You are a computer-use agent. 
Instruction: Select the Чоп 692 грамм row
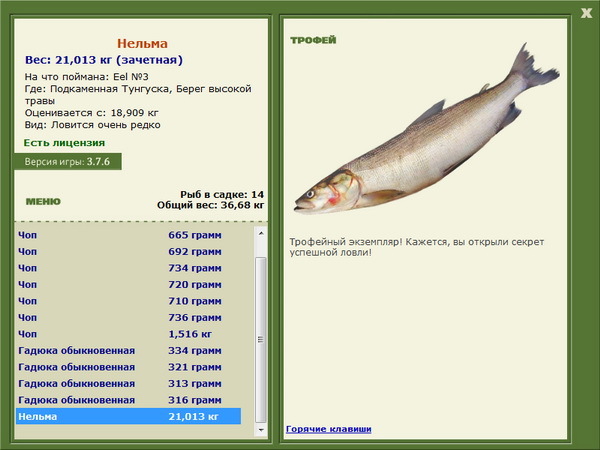(128, 251)
